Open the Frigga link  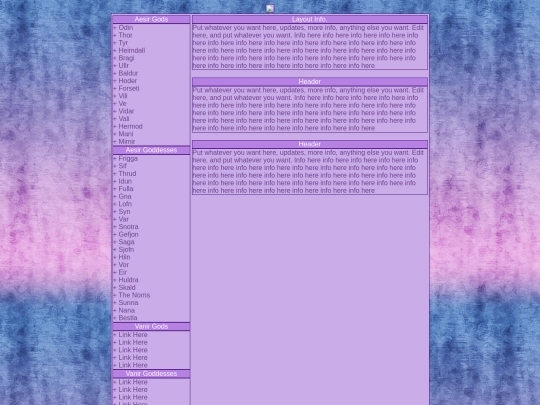click(128, 158)
